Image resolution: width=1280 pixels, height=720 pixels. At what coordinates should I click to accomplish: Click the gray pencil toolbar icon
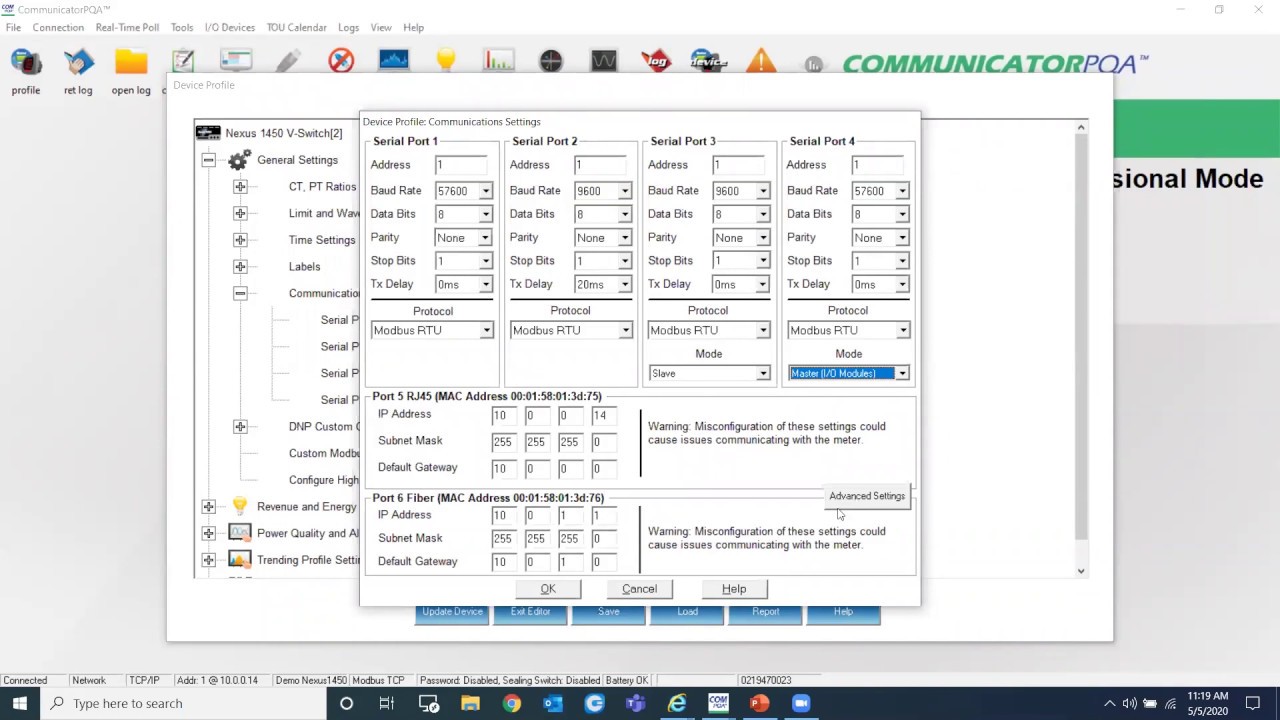click(x=288, y=61)
